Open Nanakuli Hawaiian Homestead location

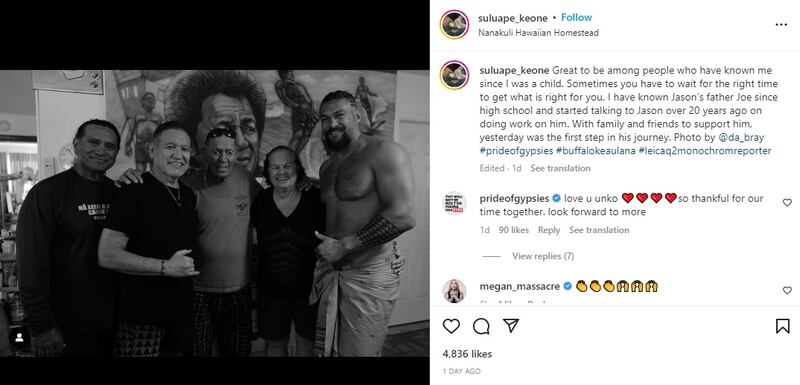click(x=538, y=33)
